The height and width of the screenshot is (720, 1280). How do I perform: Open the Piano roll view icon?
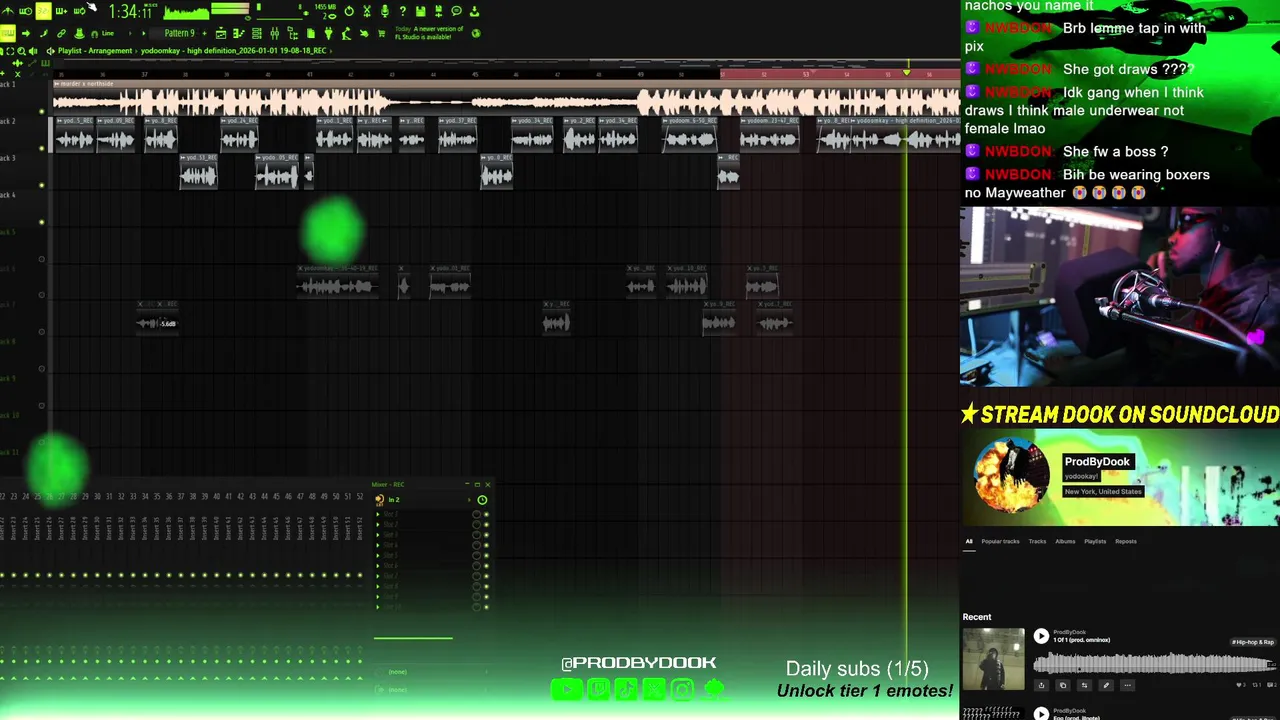coord(239,33)
